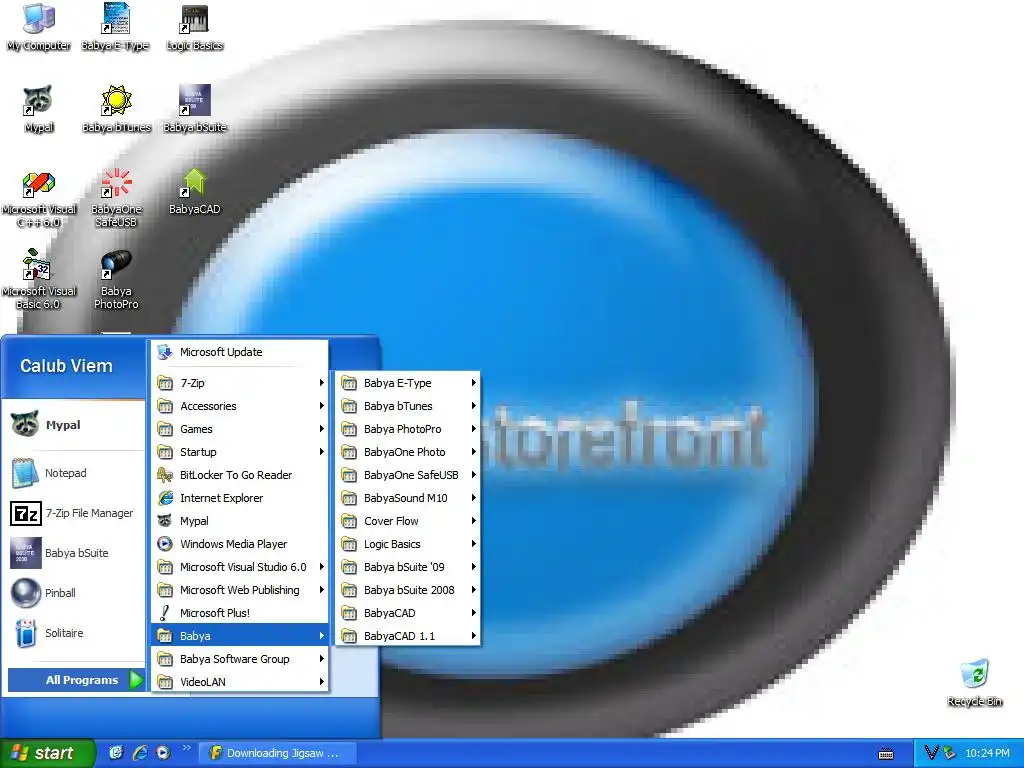
Task: Open Notepad from the start menu
Action: point(73,473)
